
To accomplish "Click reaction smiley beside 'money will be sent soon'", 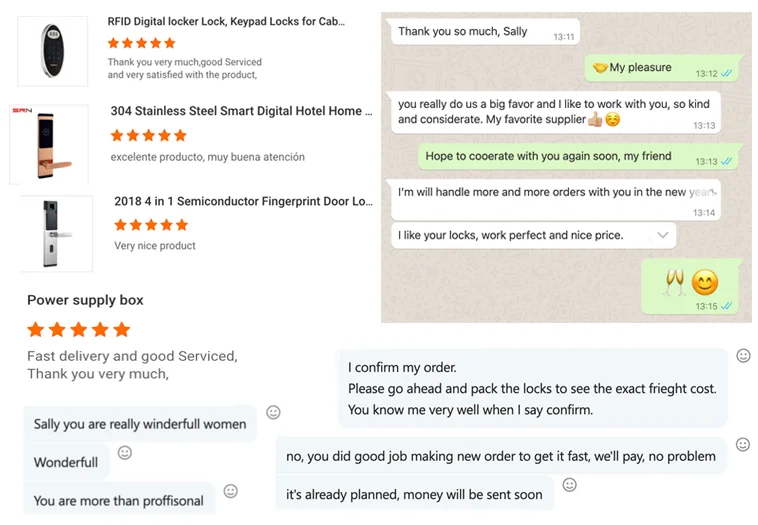I will point(570,485).
